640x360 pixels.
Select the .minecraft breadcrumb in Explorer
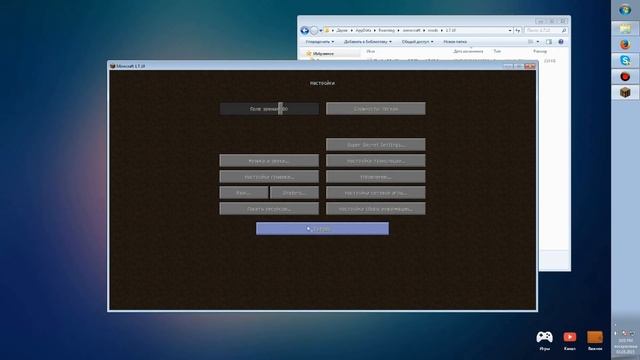411,31
